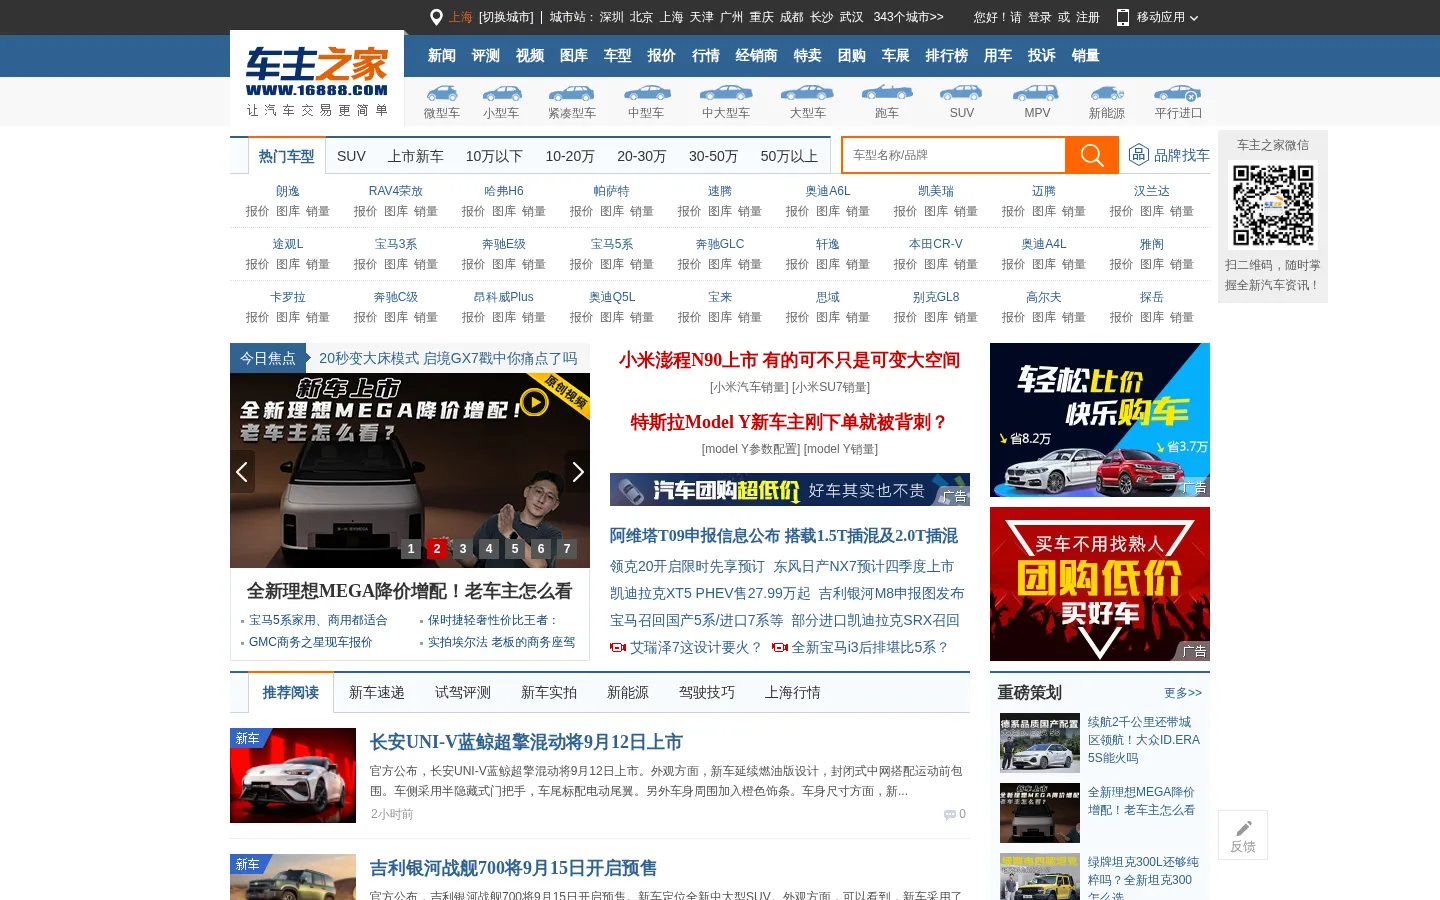Choose the 平行进口 car icon
This screenshot has width=1440, height=900.
click(1178, 93)
